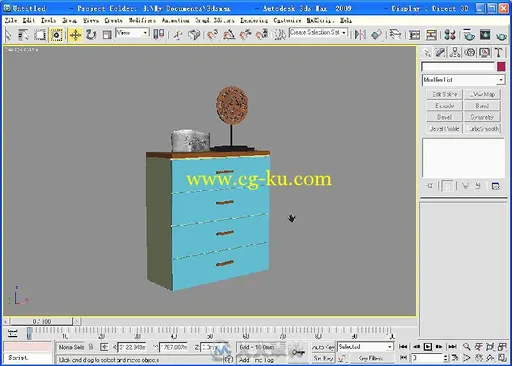Select the Select and Move tool
Screen dimensions: 512x366
click(x=75, y=35)
